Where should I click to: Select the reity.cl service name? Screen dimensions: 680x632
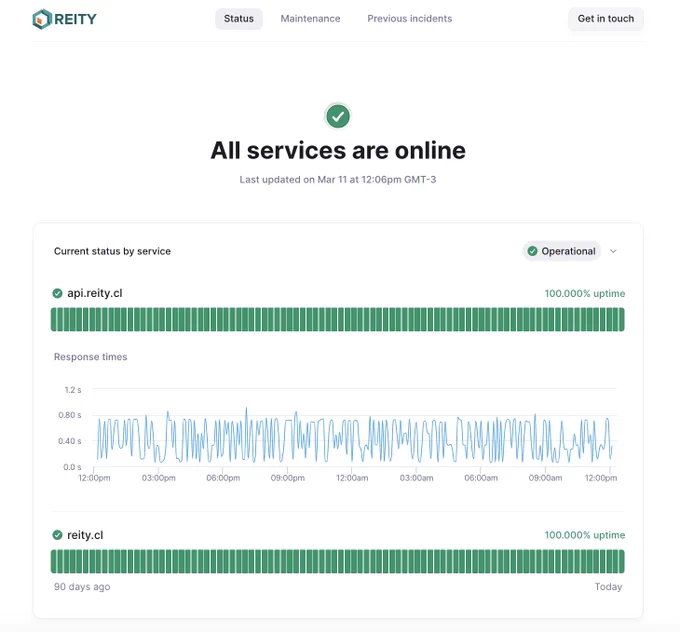[85, 535]
